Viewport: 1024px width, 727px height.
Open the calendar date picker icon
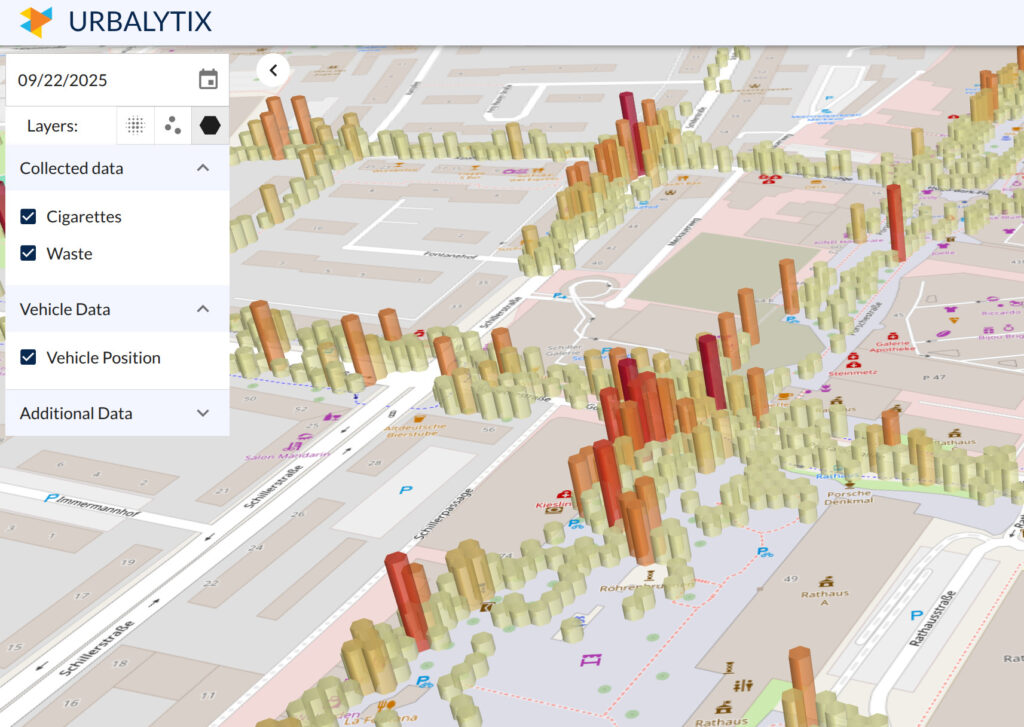click(208, 80)
